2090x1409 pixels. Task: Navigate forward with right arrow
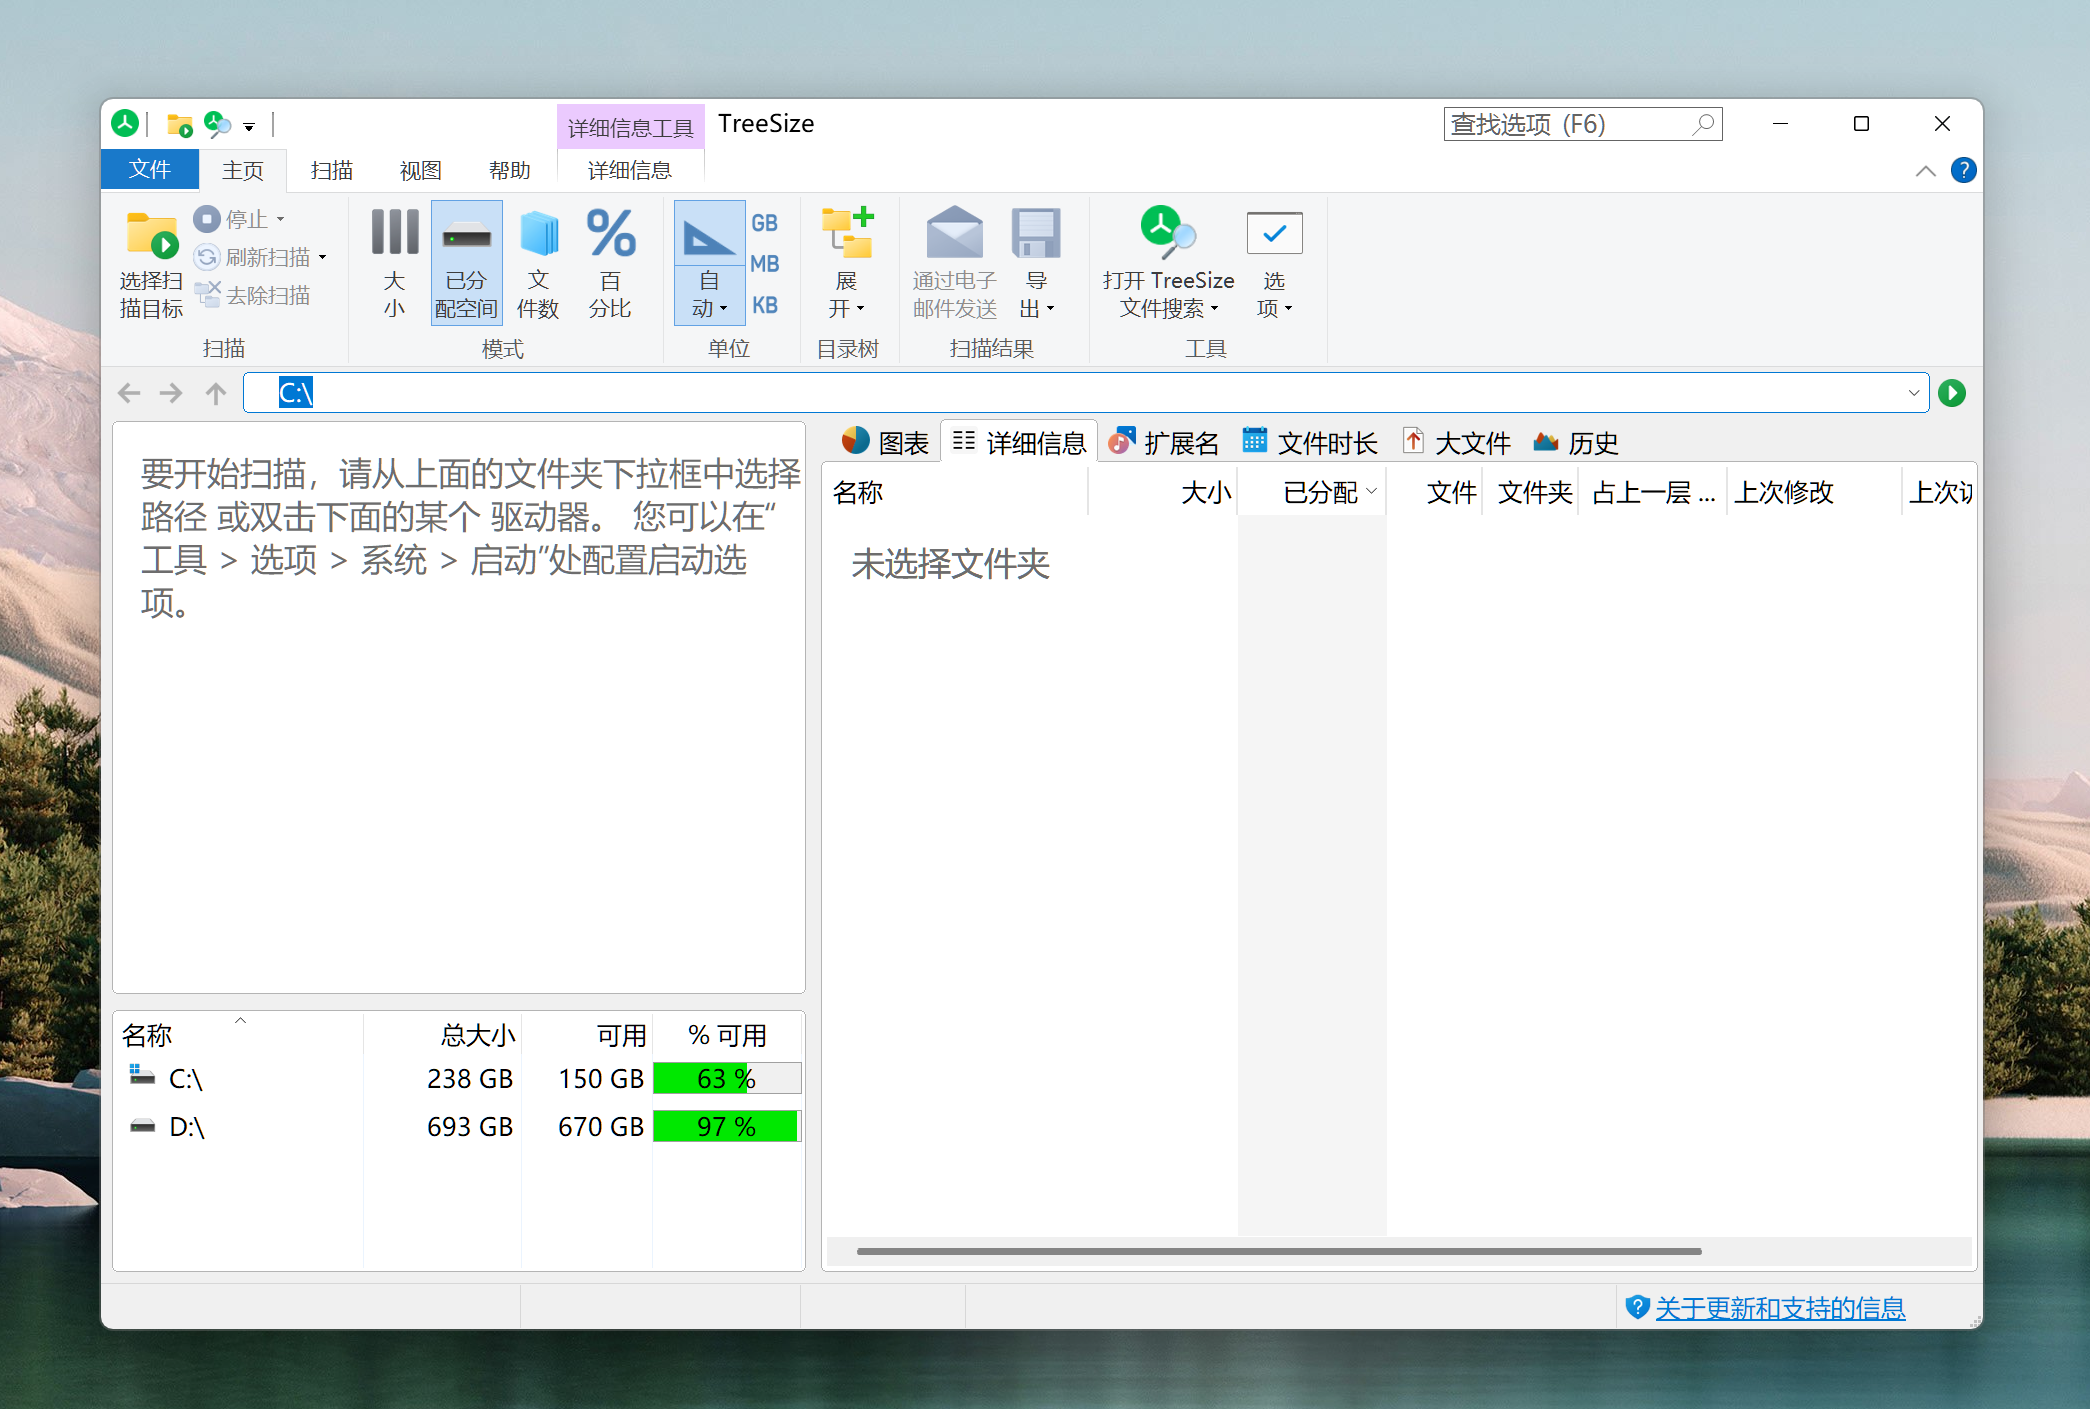(x=171, y=393)
